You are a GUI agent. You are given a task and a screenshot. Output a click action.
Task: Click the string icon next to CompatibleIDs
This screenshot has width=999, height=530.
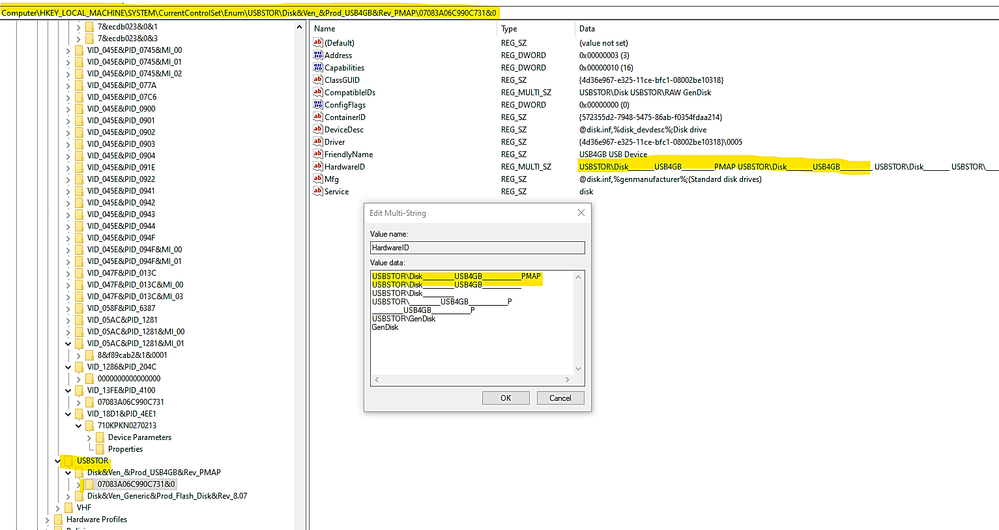(318, 92)
